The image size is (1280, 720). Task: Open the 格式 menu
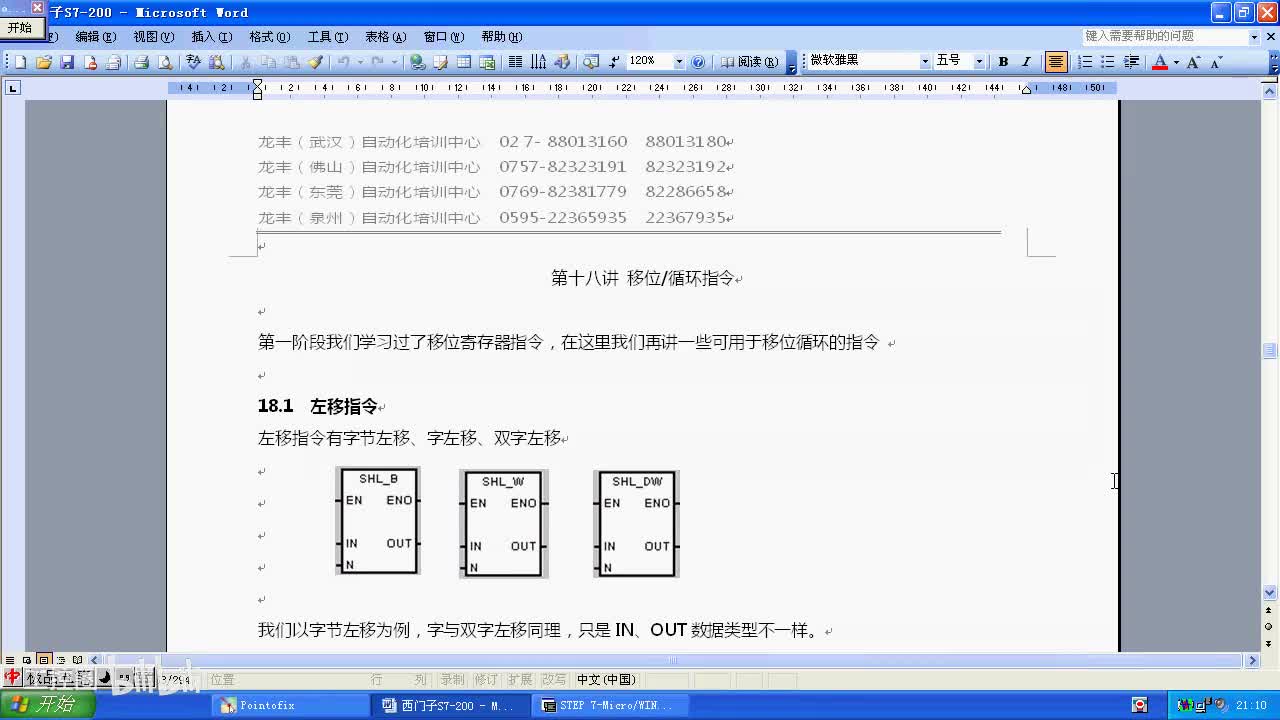point(269,36)
